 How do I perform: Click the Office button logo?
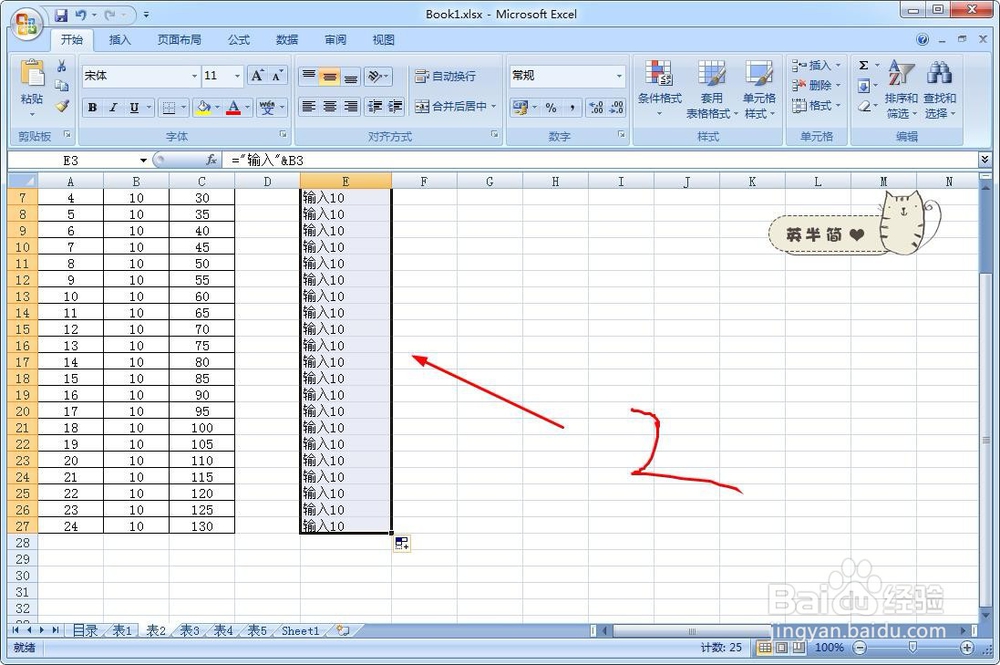26,26
